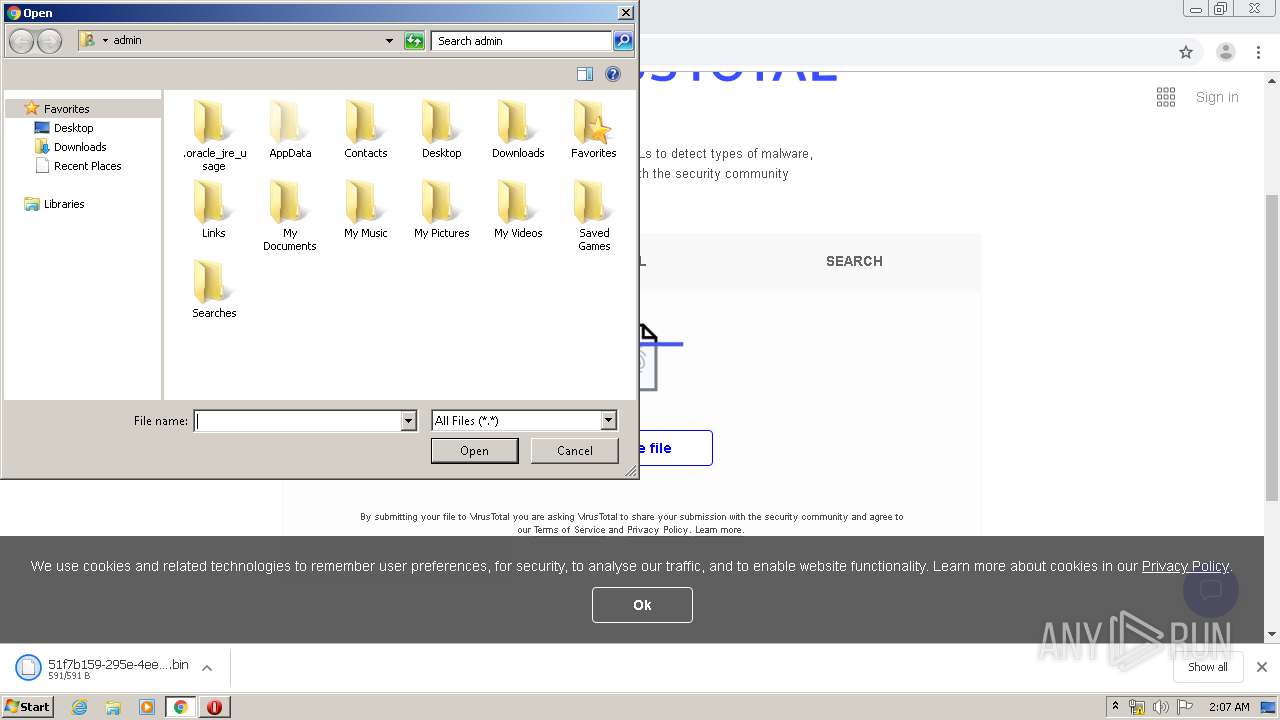The height and width of the screenshot is (720, 1280).
Task: Select the Downloads folder icon in file list
Action: pos(518,130)
